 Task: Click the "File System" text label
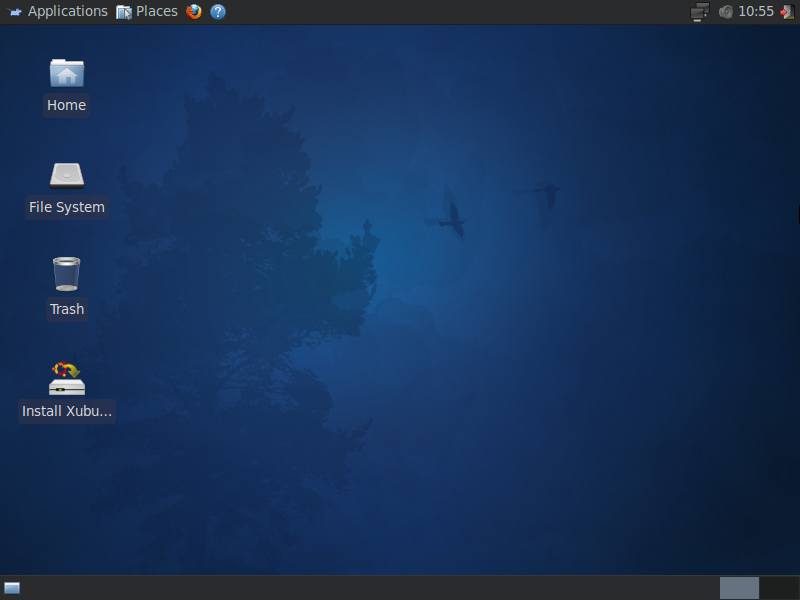point(67,207)
